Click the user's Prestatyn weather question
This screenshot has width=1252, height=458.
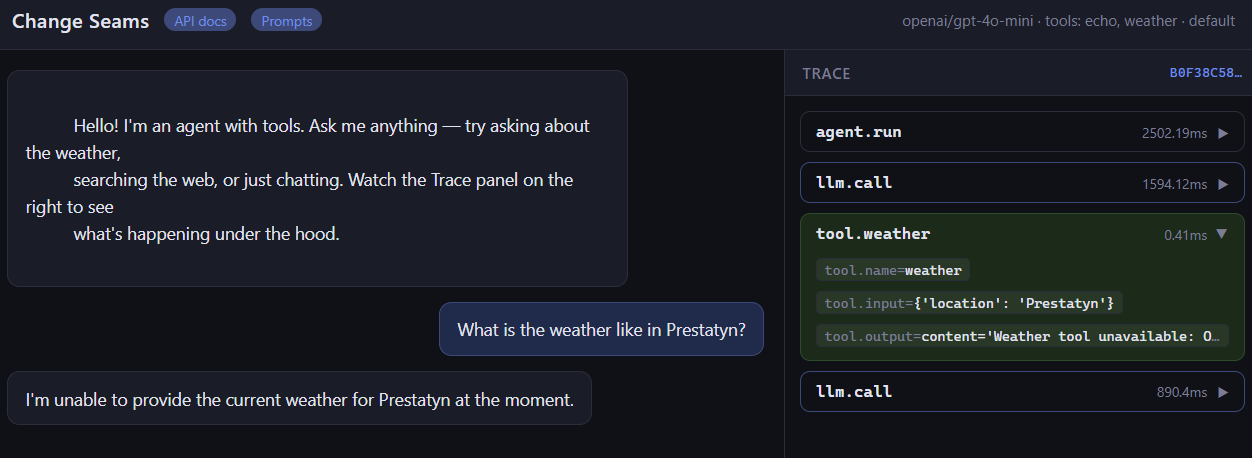click(601, 329)
